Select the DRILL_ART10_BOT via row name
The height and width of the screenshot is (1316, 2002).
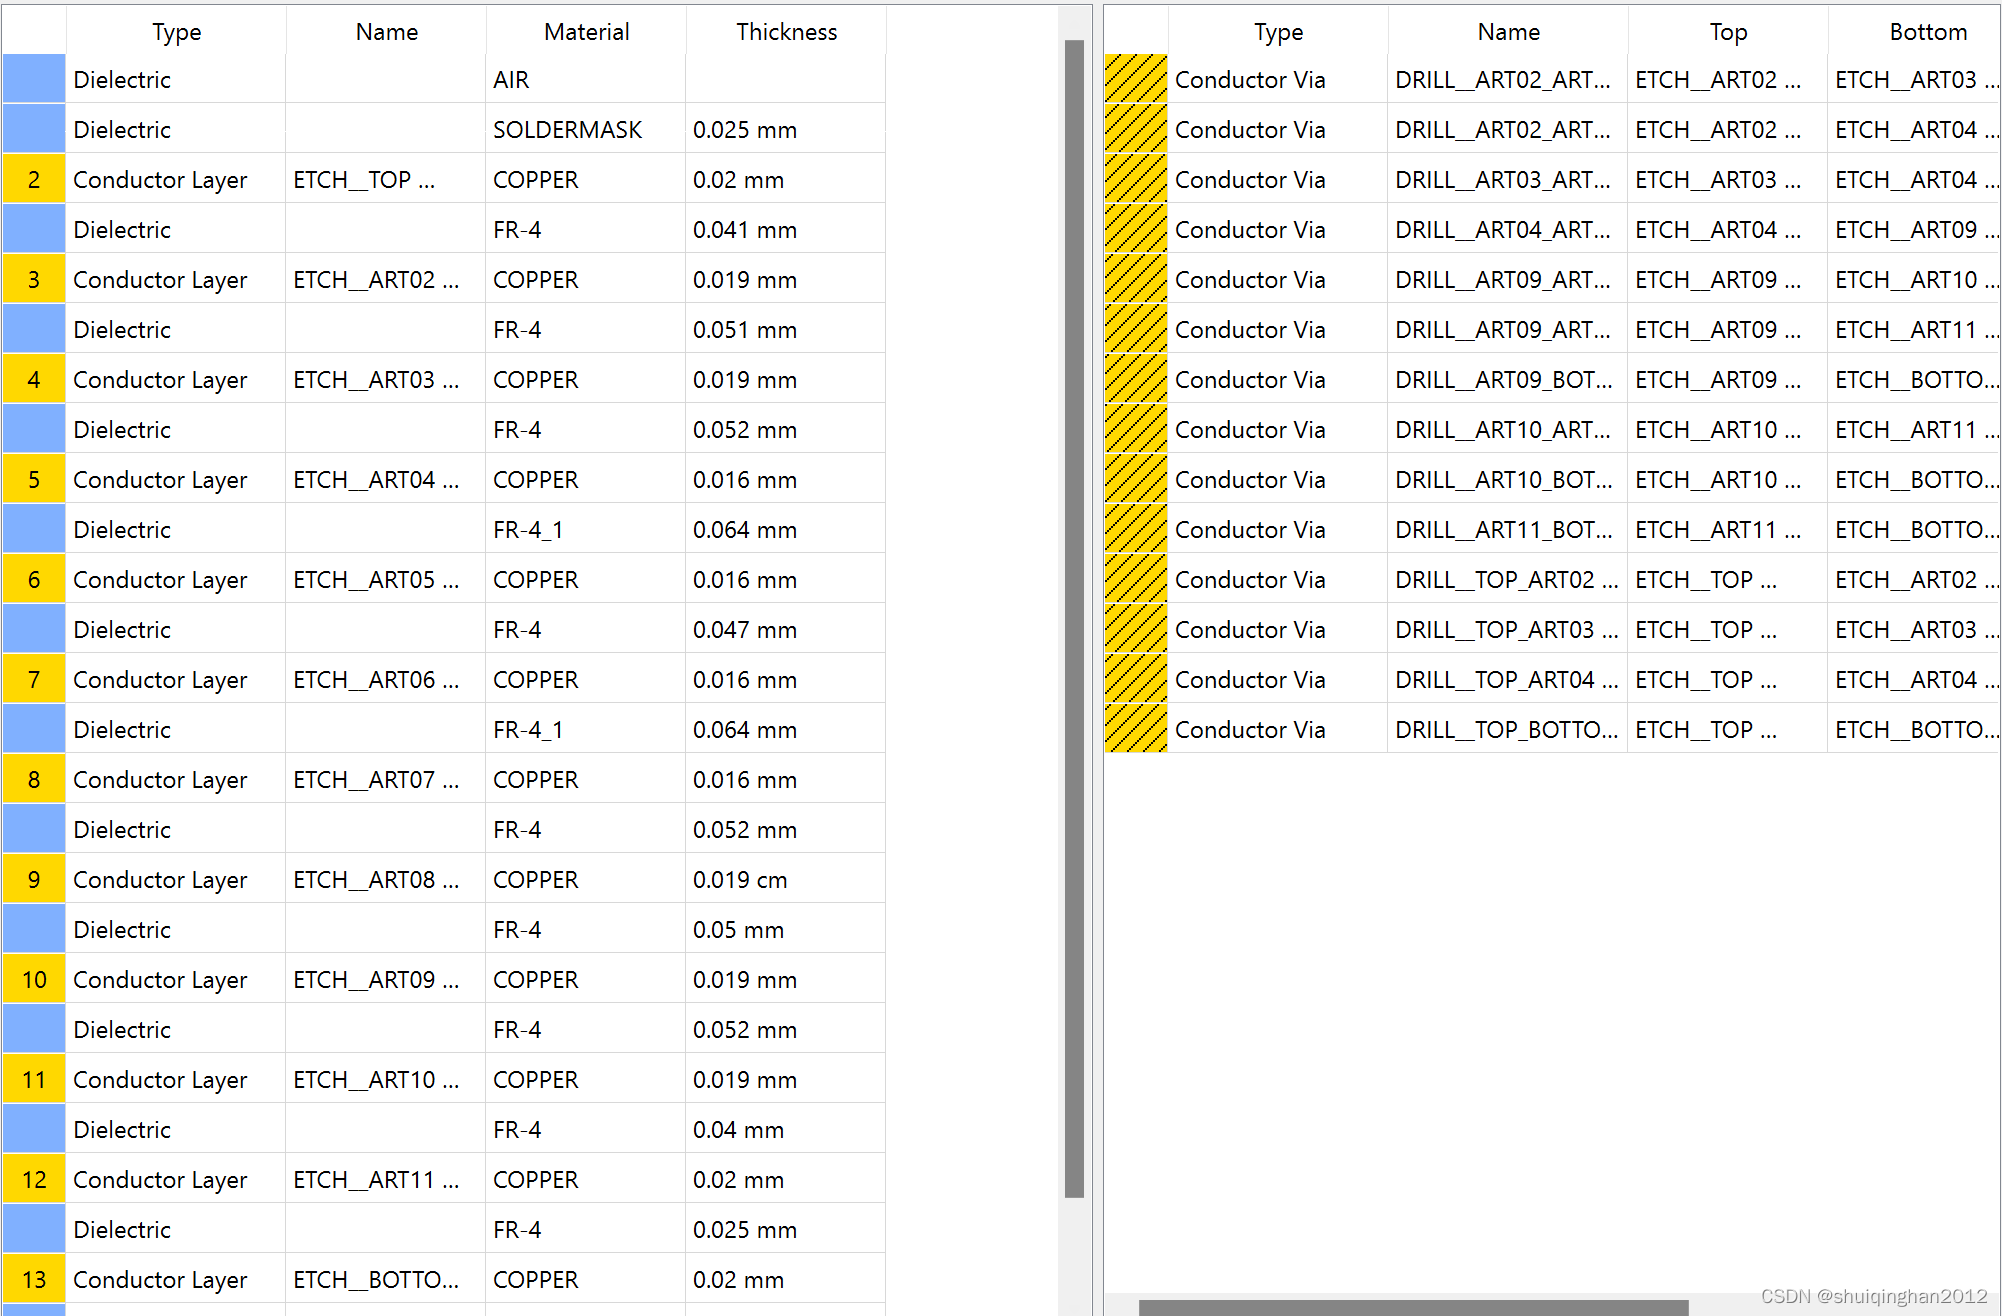pos(1502,479)
